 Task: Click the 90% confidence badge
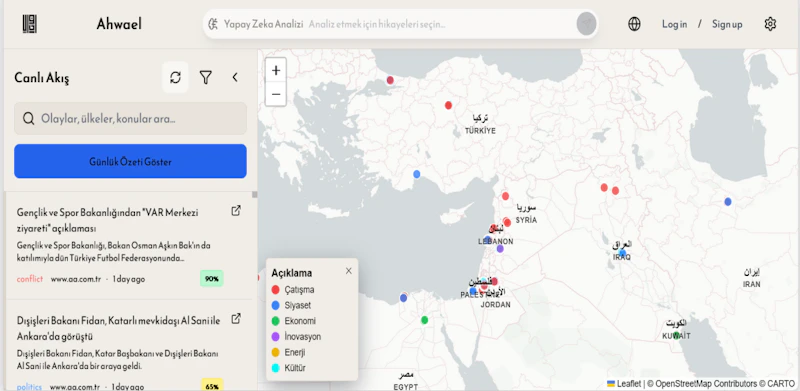[212, 279]
